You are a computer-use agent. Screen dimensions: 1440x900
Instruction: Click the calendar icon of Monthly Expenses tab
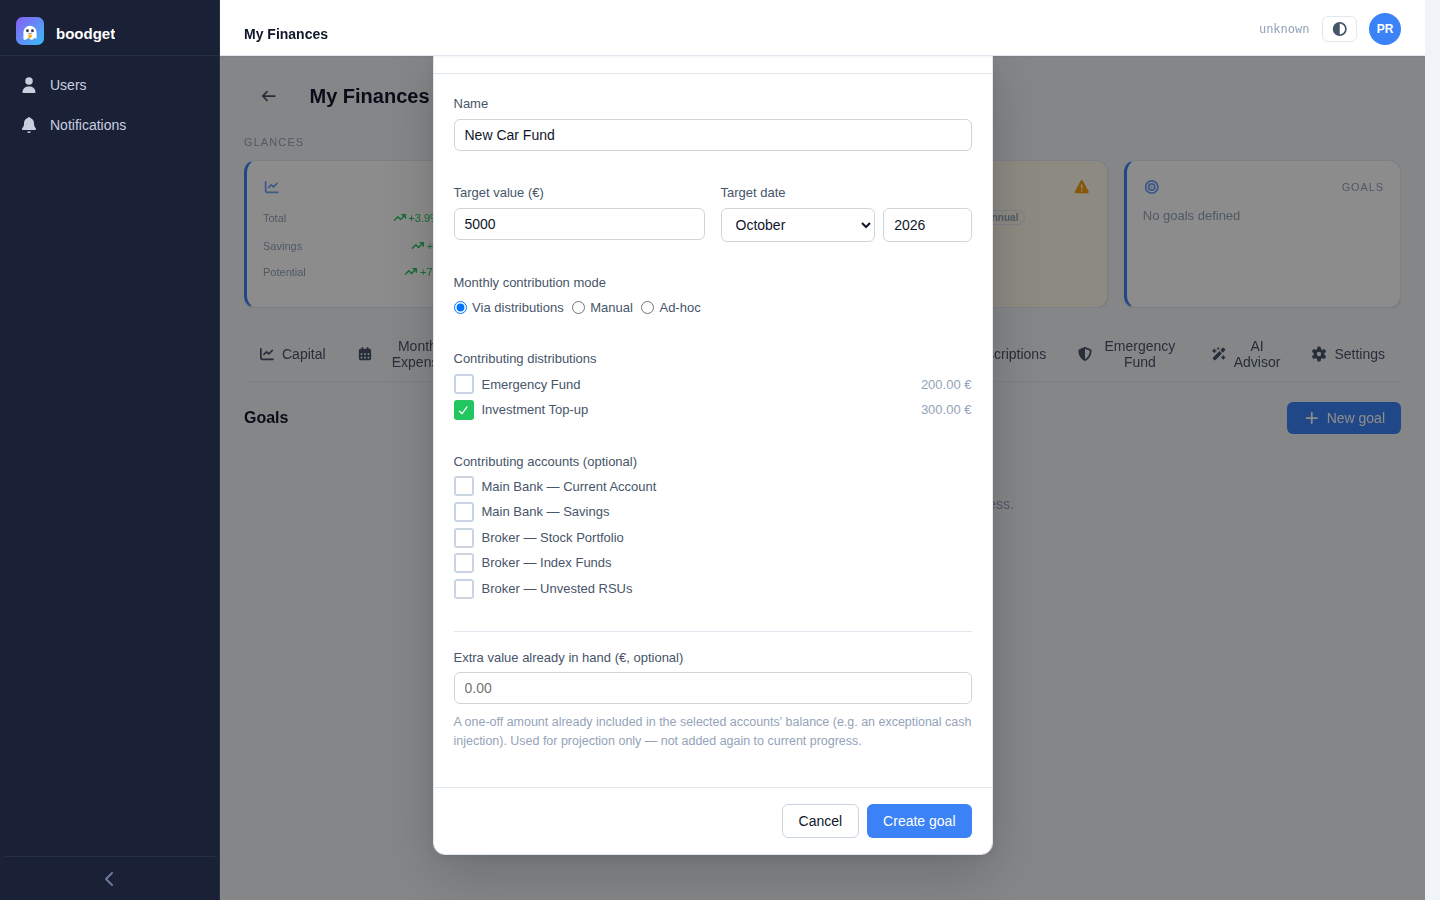[365, 354]
